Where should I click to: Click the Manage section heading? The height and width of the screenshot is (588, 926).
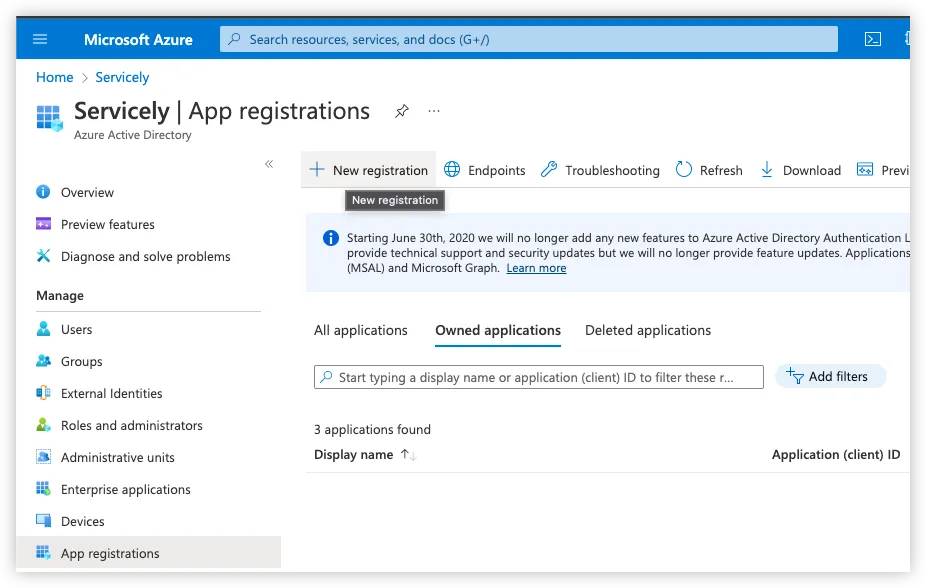coord(60,296)
